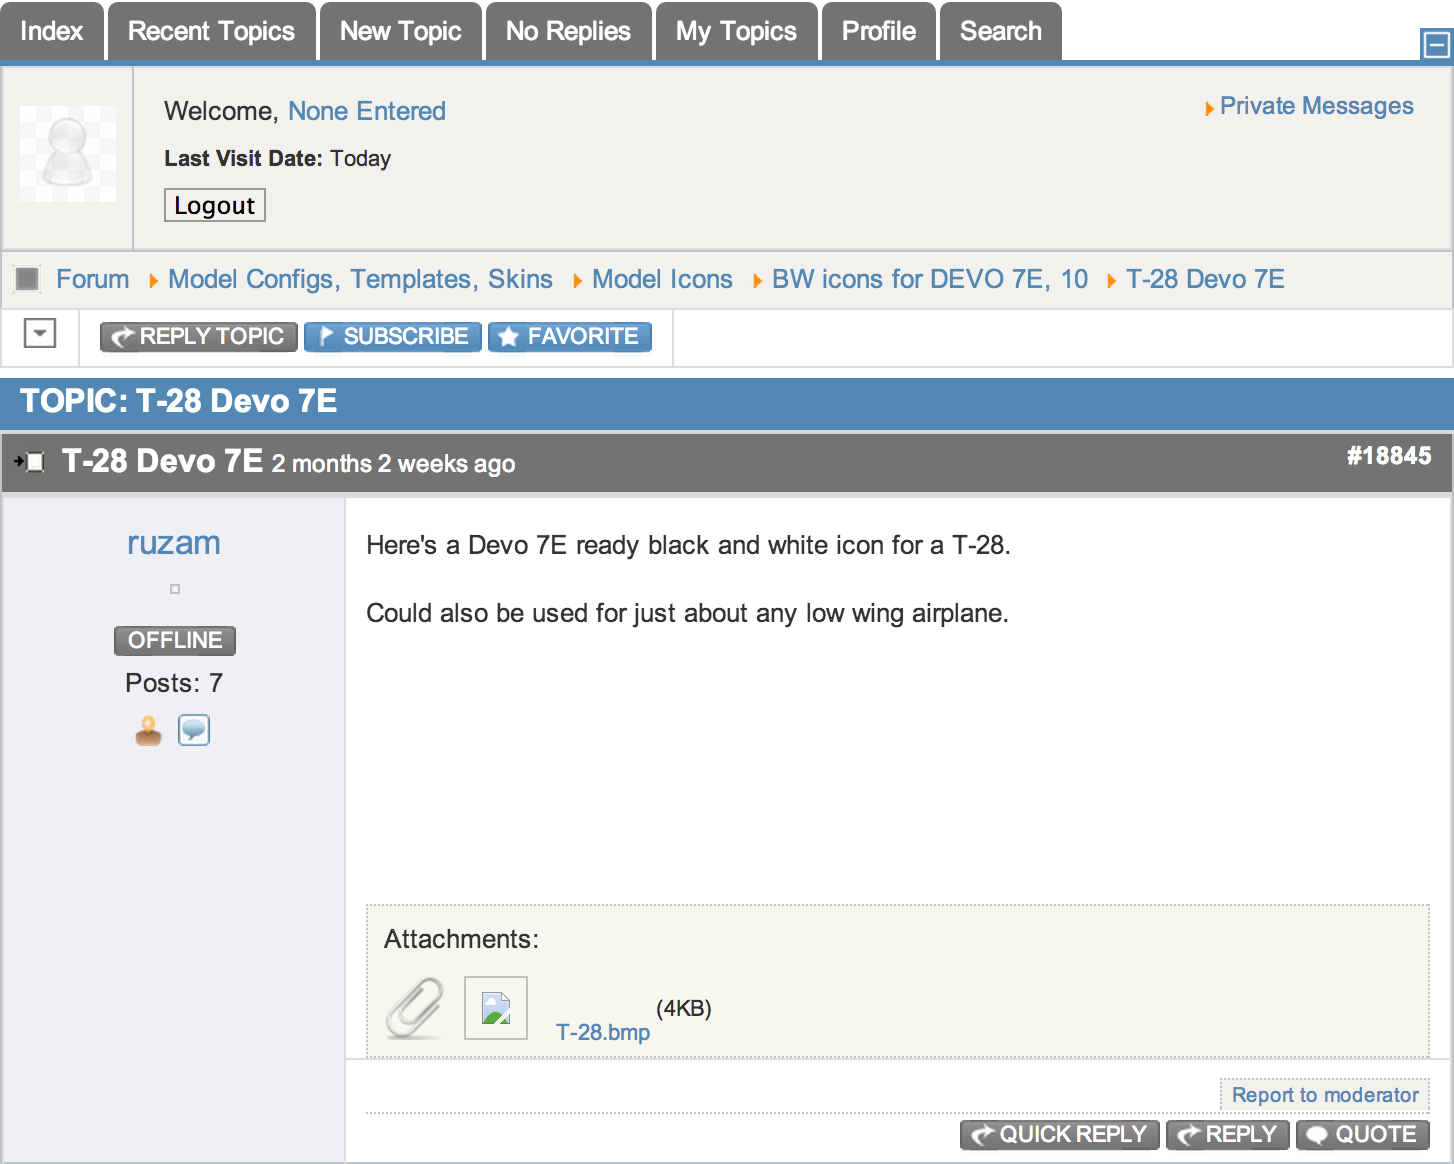Go to Forum breadcrumb link
Viewport: 1454px width, 1164px height.
pos(93,279)
